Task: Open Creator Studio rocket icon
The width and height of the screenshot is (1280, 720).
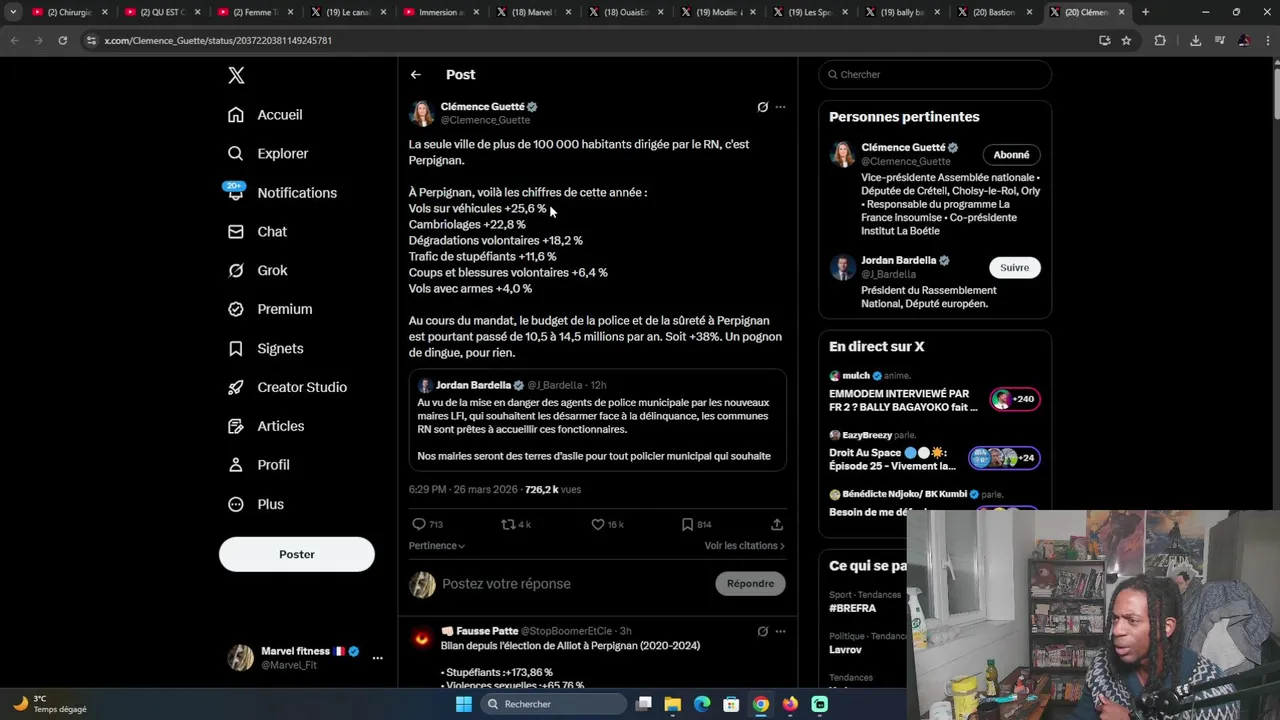Action: [x=236, y=388]
